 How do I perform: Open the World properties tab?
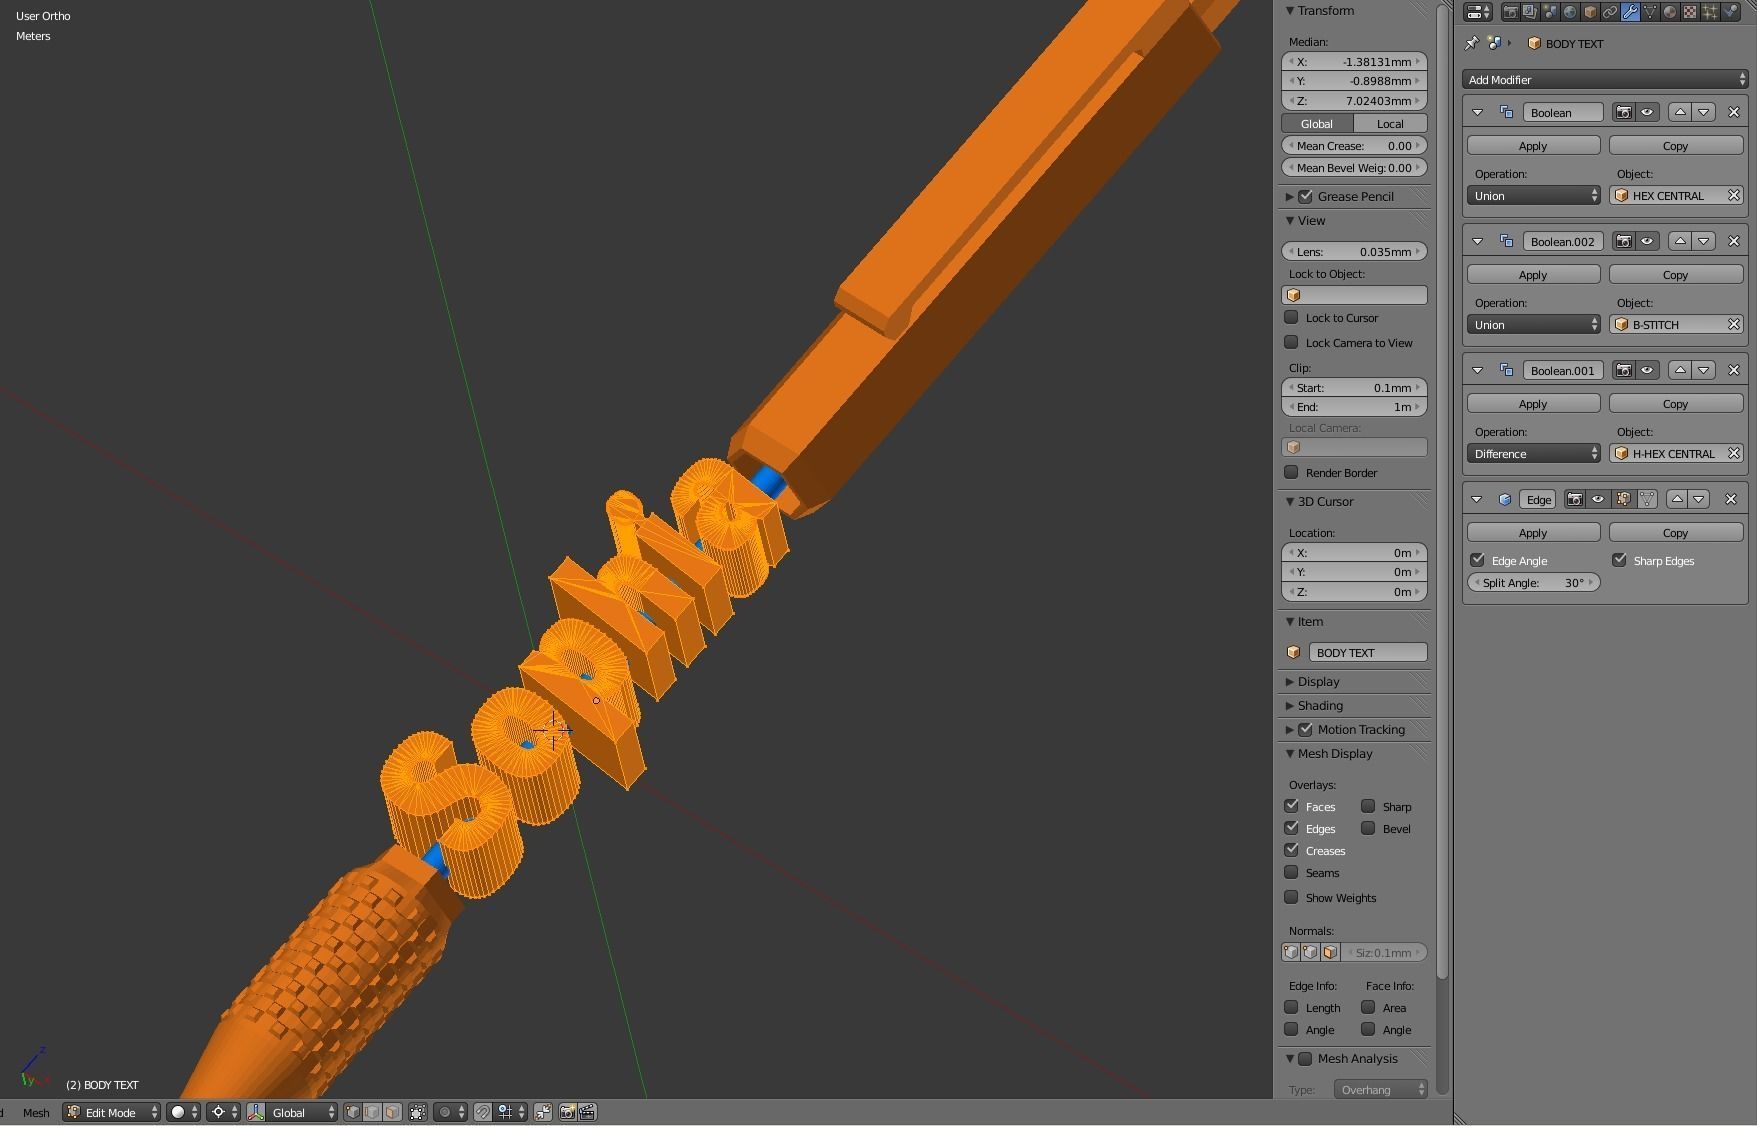pyautogui.click(x=1570, y=12)
